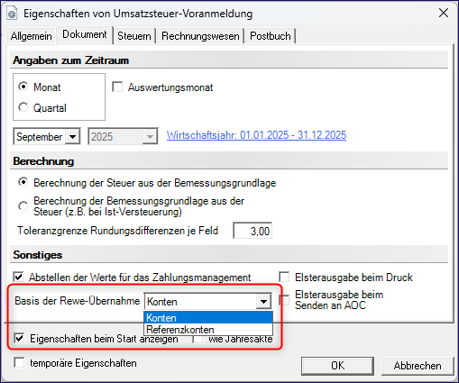Click the Toleranzgrenze field showing 3,00

coord(253,231)
